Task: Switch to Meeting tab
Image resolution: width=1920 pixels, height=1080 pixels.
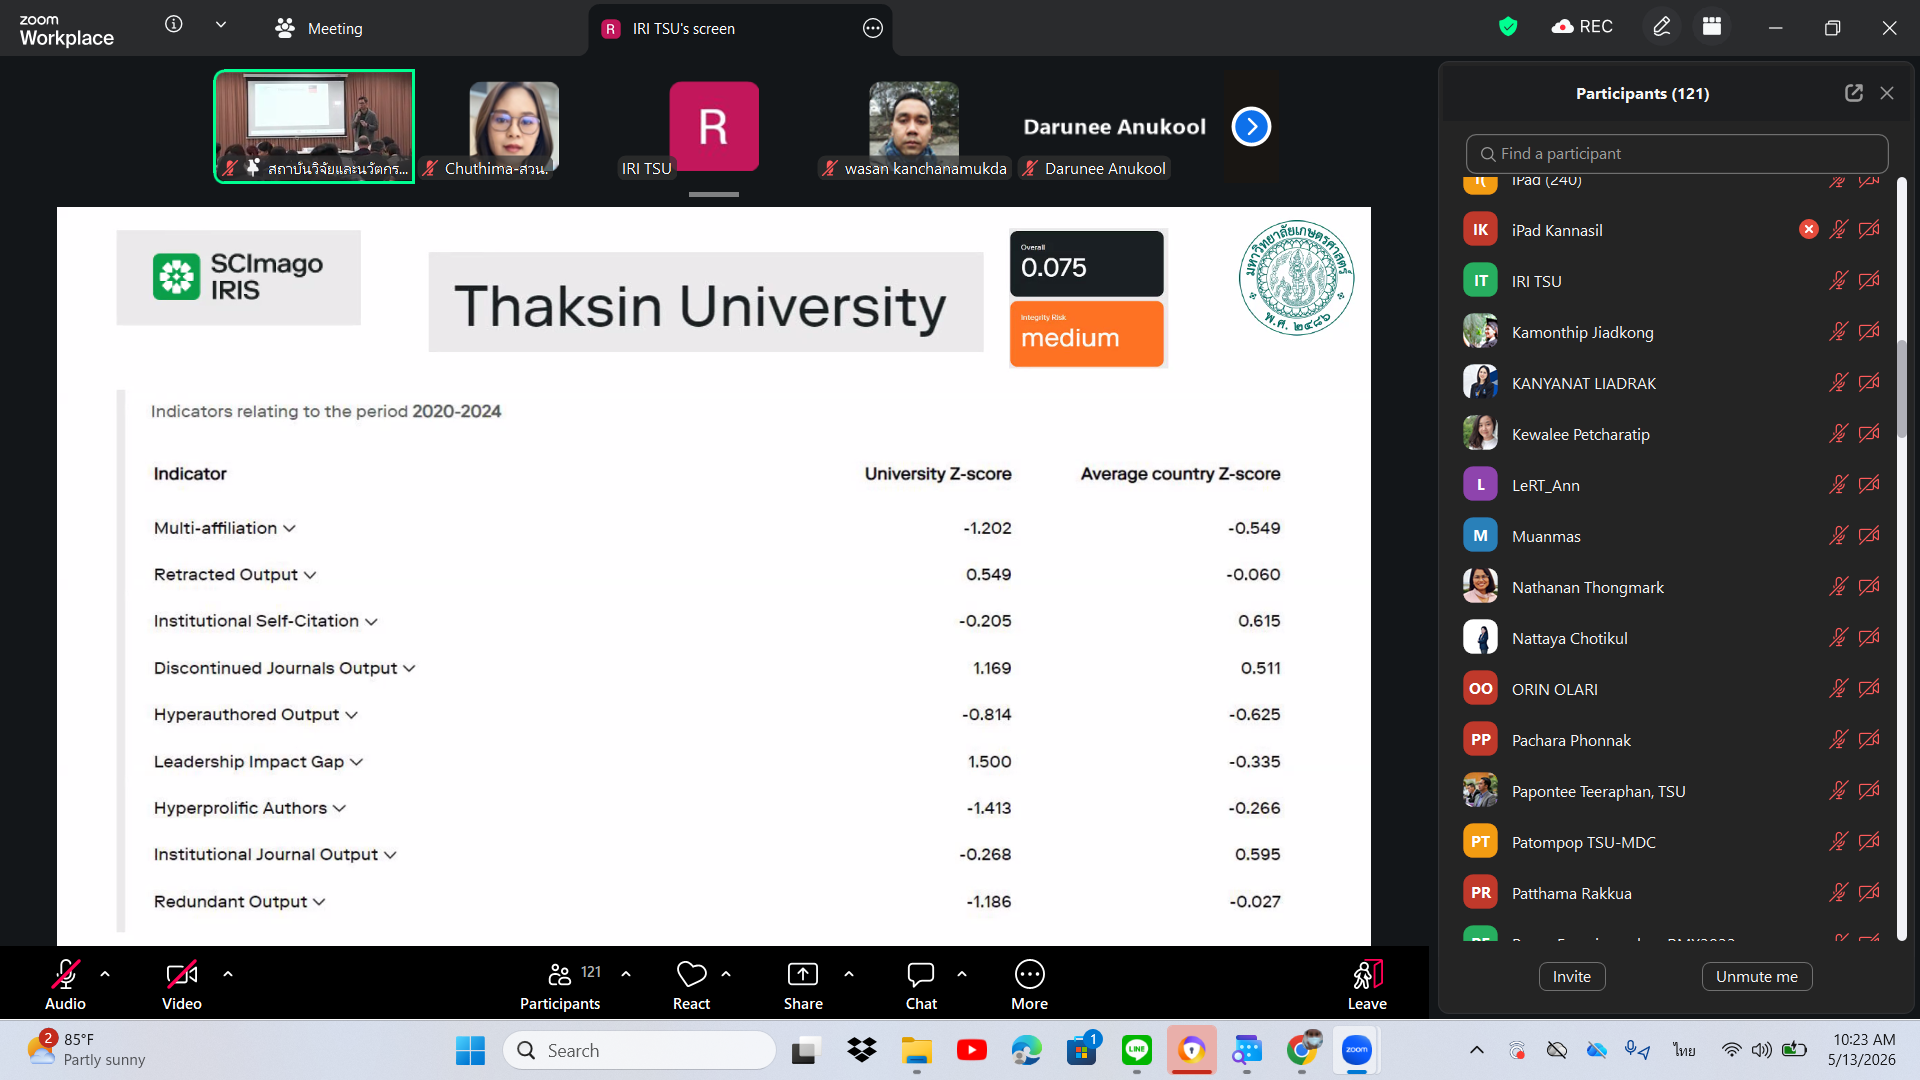Action: [320, 28]
